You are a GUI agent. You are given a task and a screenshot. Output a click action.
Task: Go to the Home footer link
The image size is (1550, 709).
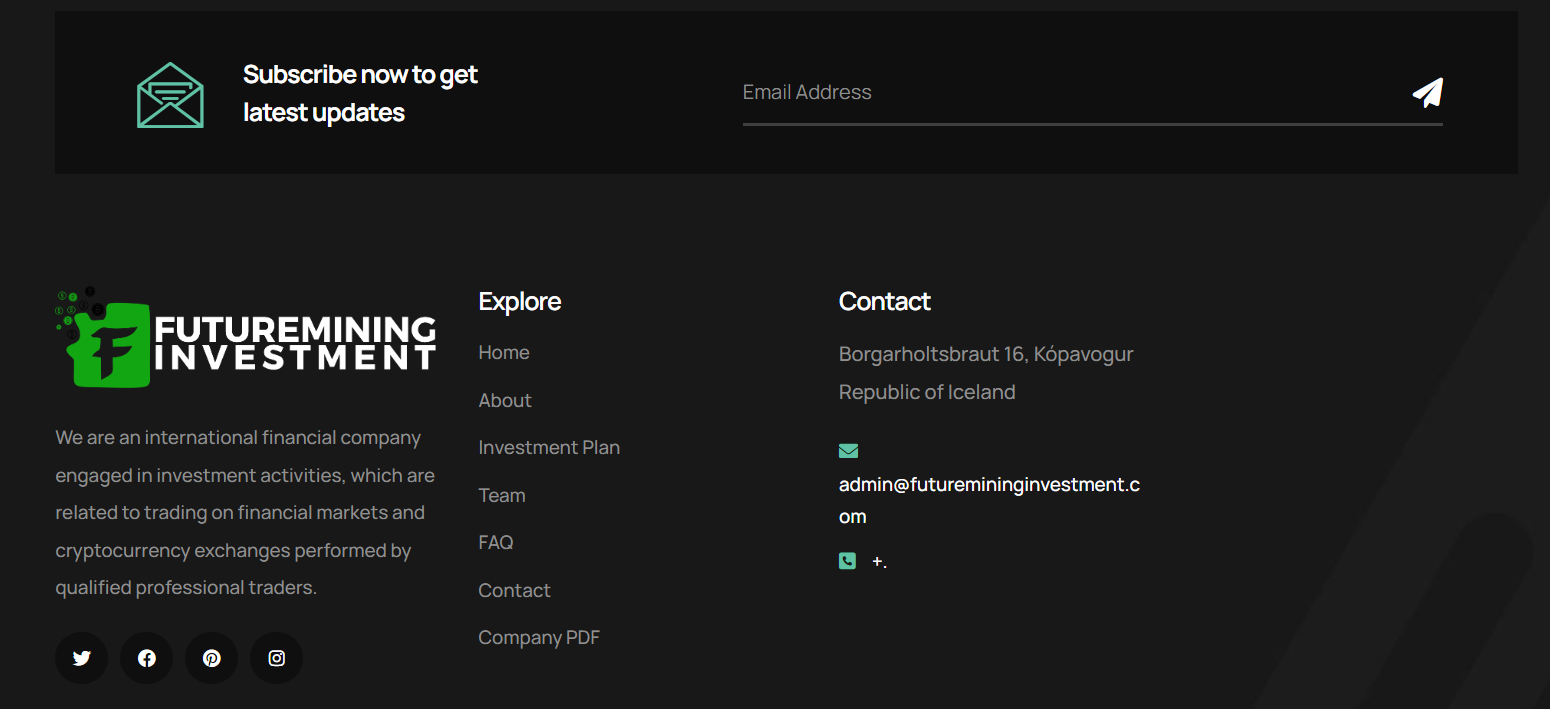tap(504, 353)
